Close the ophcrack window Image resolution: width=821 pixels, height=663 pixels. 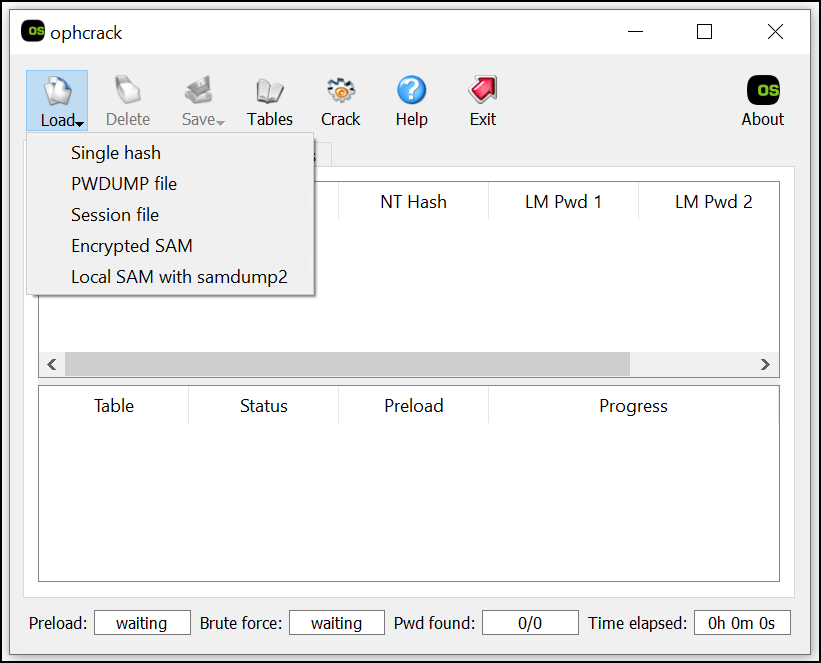[775, 32]
